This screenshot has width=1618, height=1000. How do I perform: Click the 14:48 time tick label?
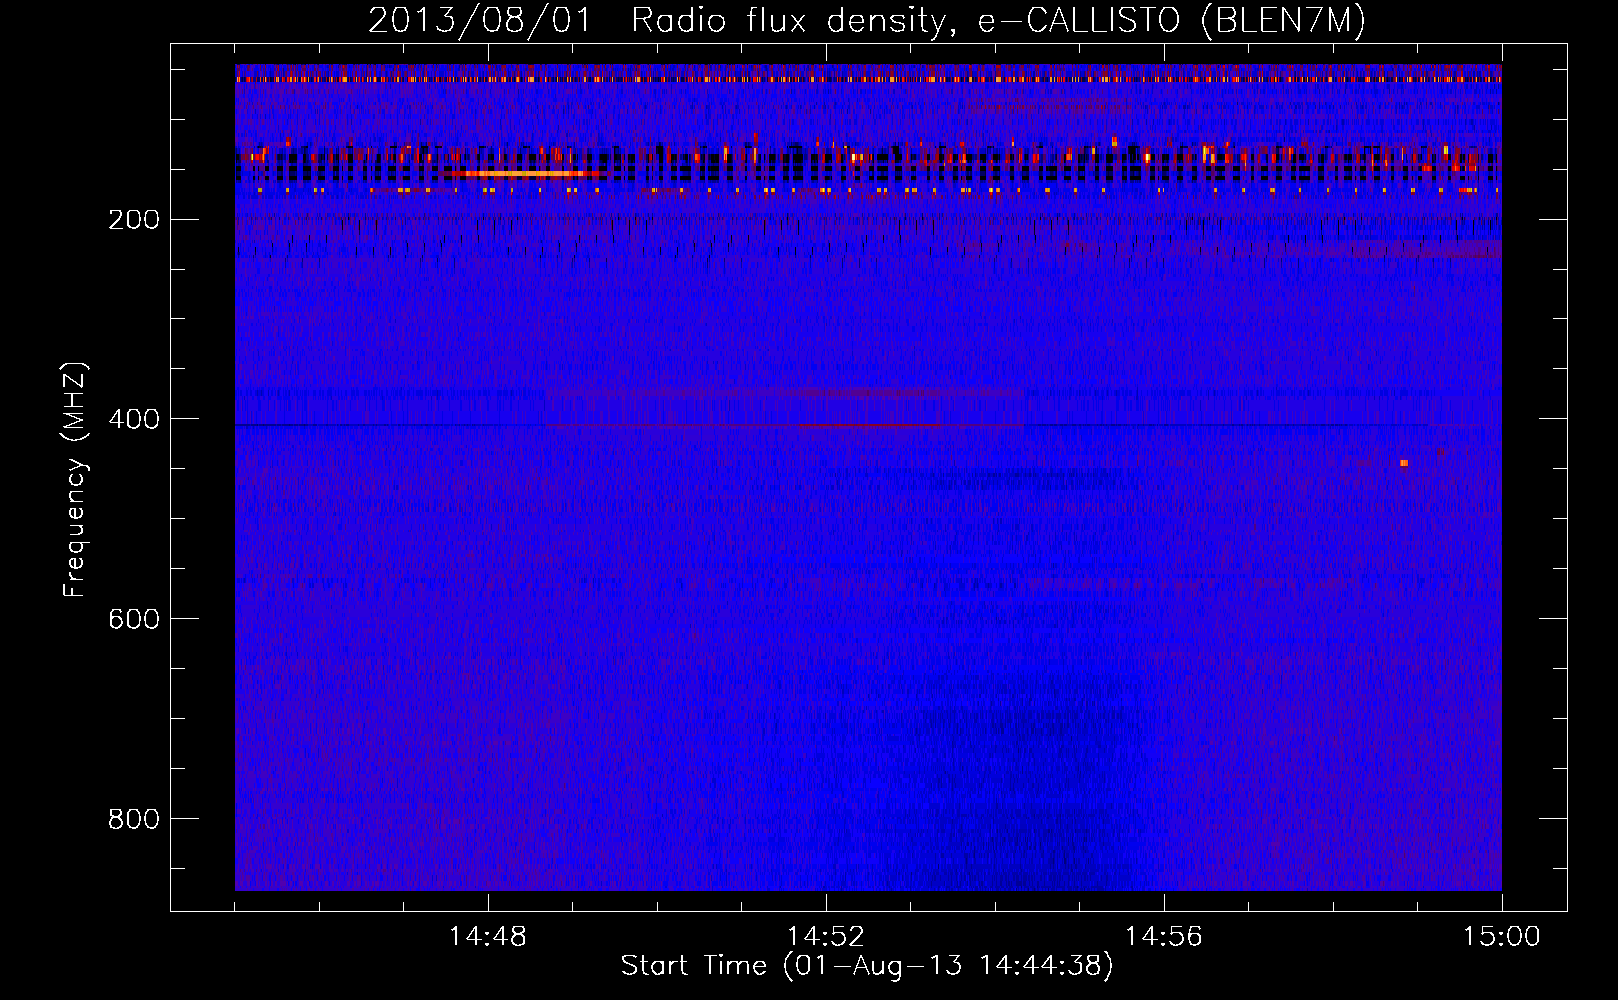488,937
